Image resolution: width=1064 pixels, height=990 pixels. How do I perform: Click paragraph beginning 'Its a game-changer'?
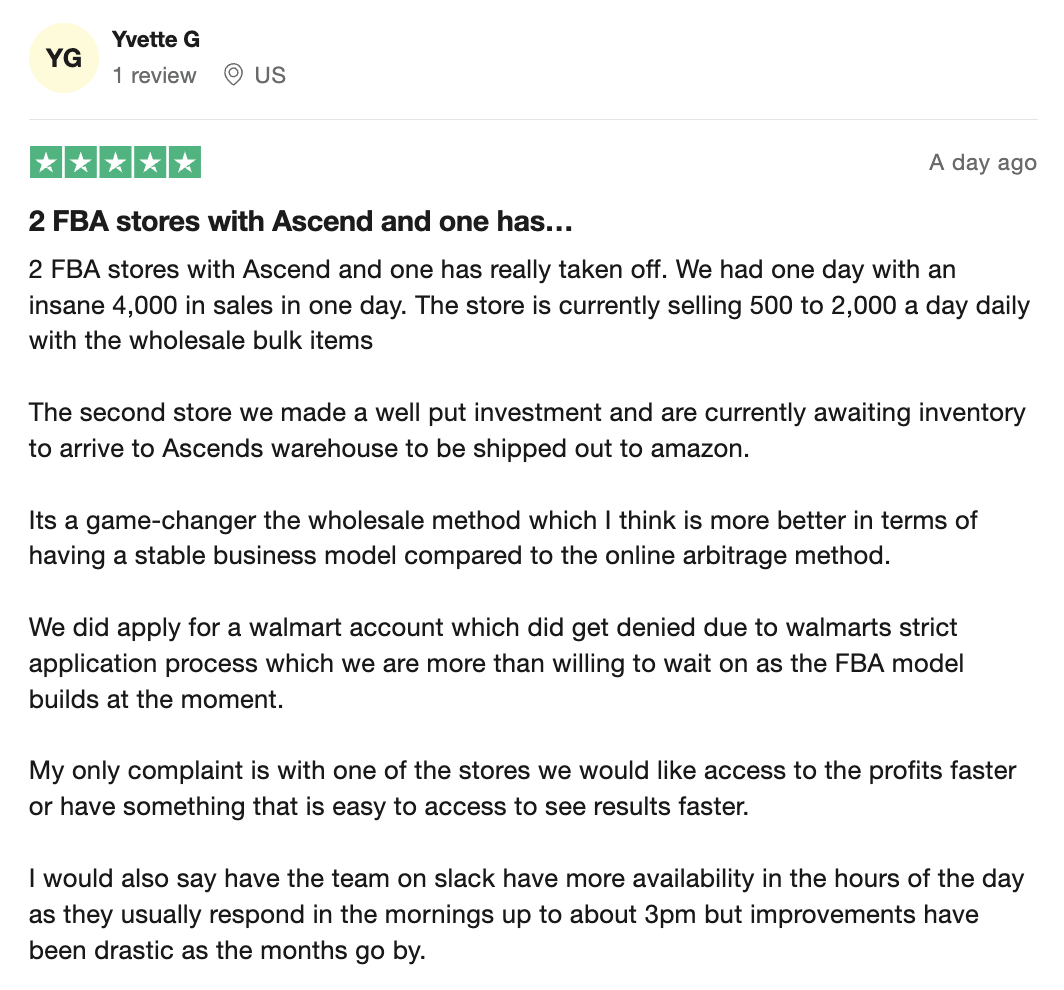(x=503, y=537)
